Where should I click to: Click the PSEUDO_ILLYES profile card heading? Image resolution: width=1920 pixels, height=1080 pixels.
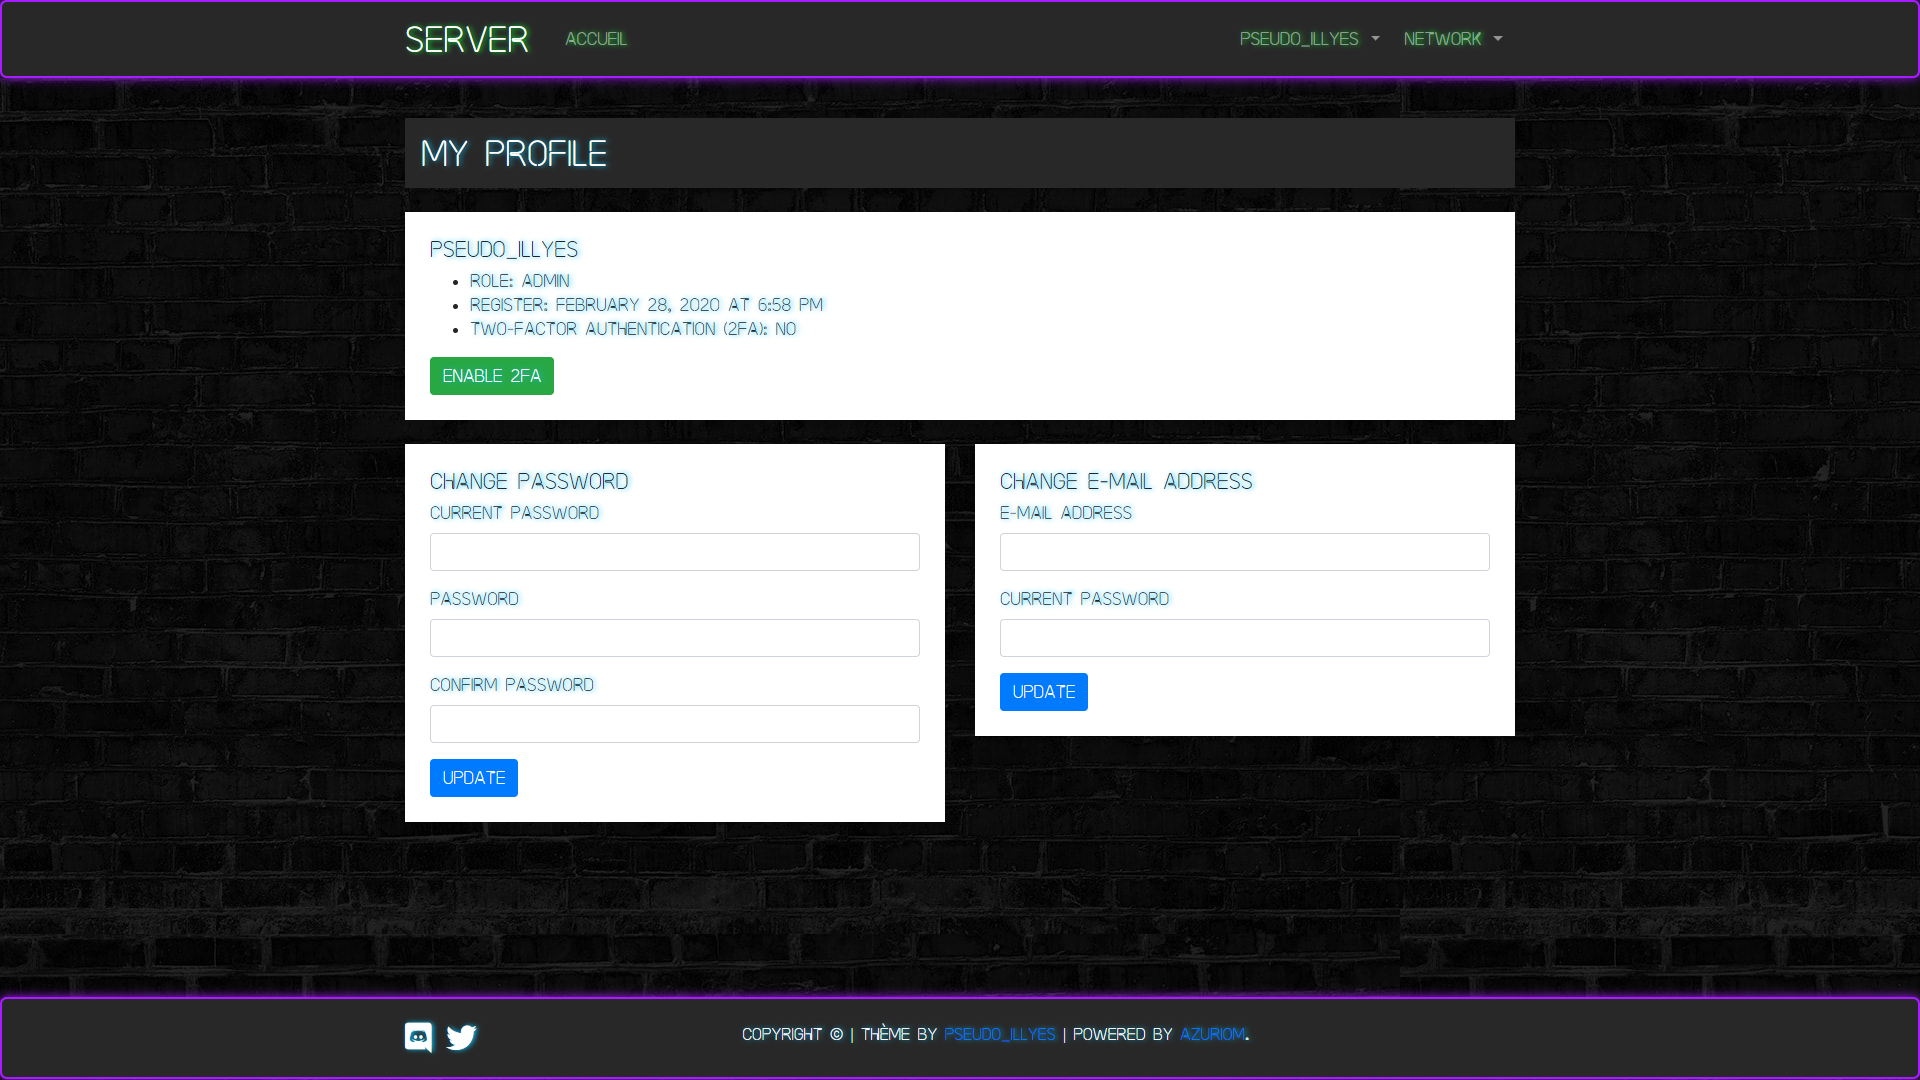pos(504,249)
